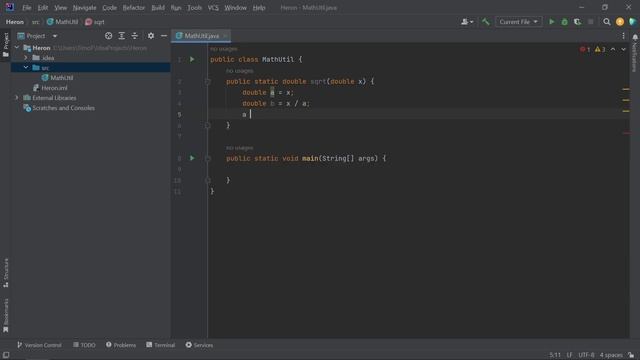
Task: Expand the .idea folder
Action: pos(26,58)
